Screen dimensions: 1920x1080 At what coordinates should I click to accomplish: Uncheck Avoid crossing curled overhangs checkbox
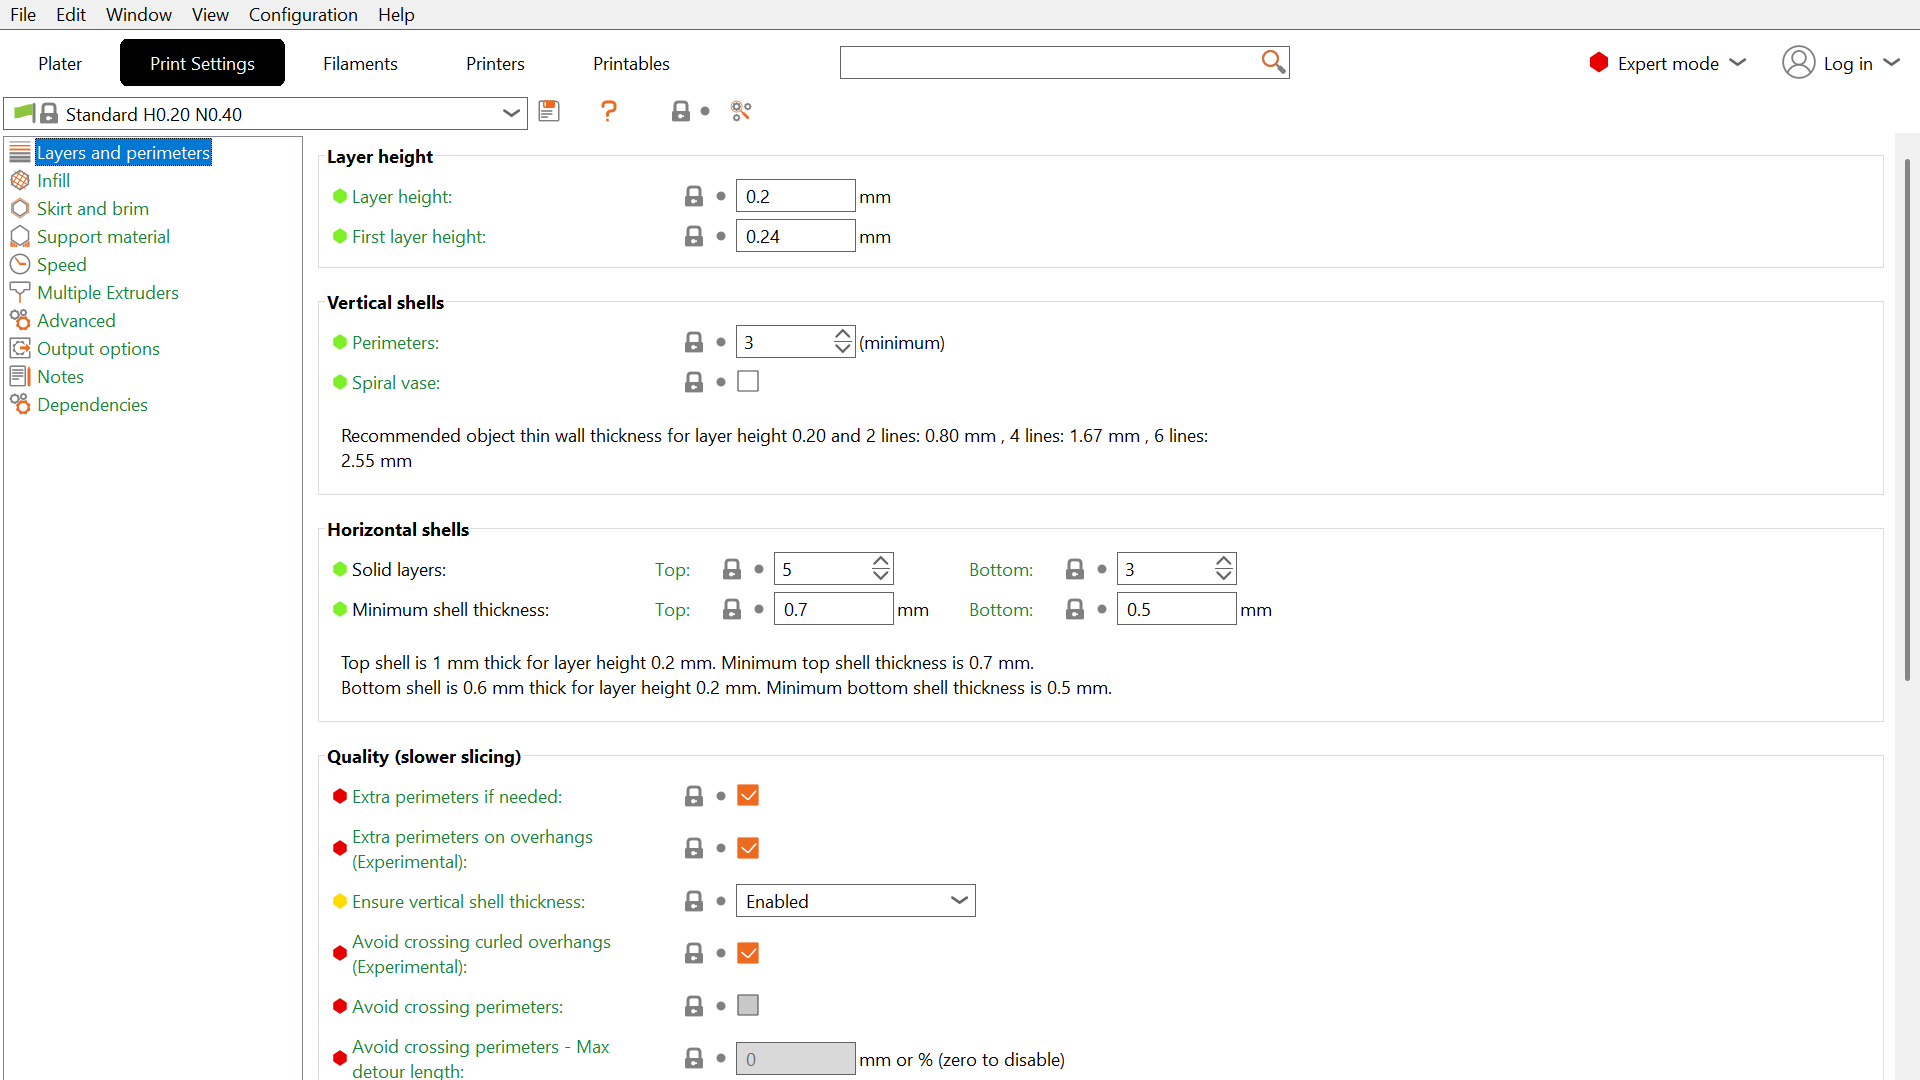(x=748, y=953)
